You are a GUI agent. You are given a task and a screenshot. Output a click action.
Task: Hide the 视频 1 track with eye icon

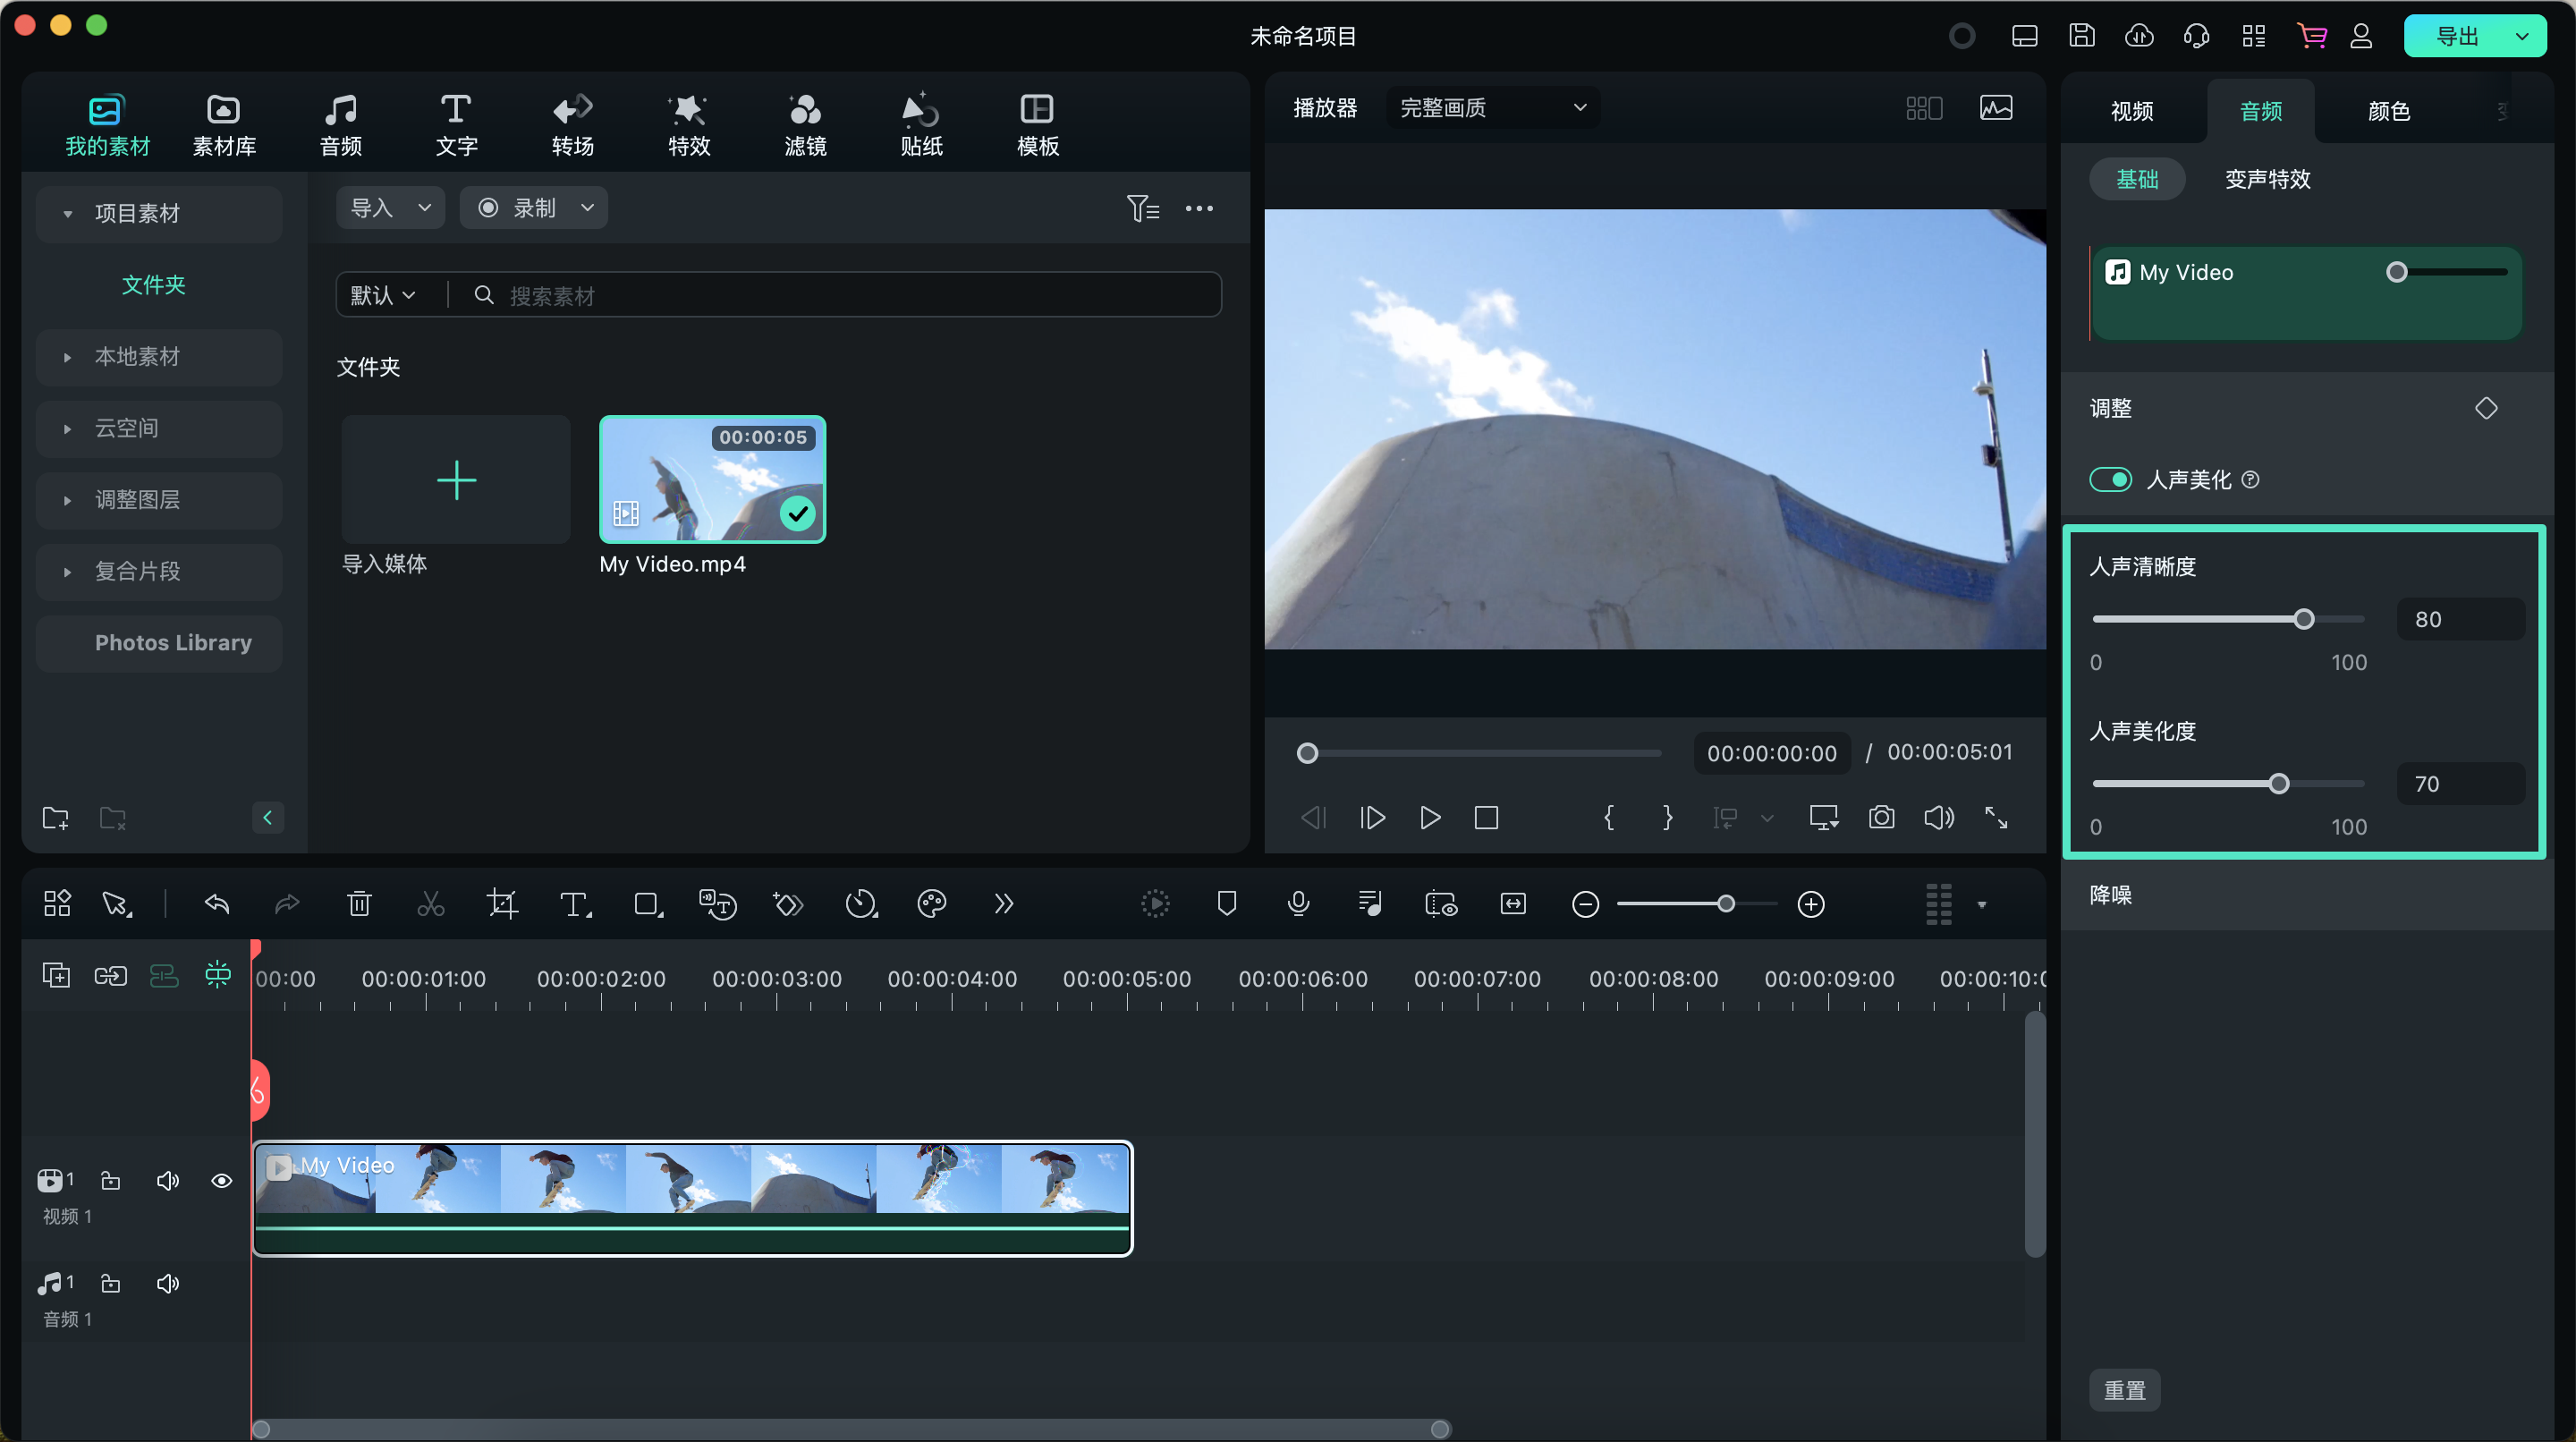222,1181
